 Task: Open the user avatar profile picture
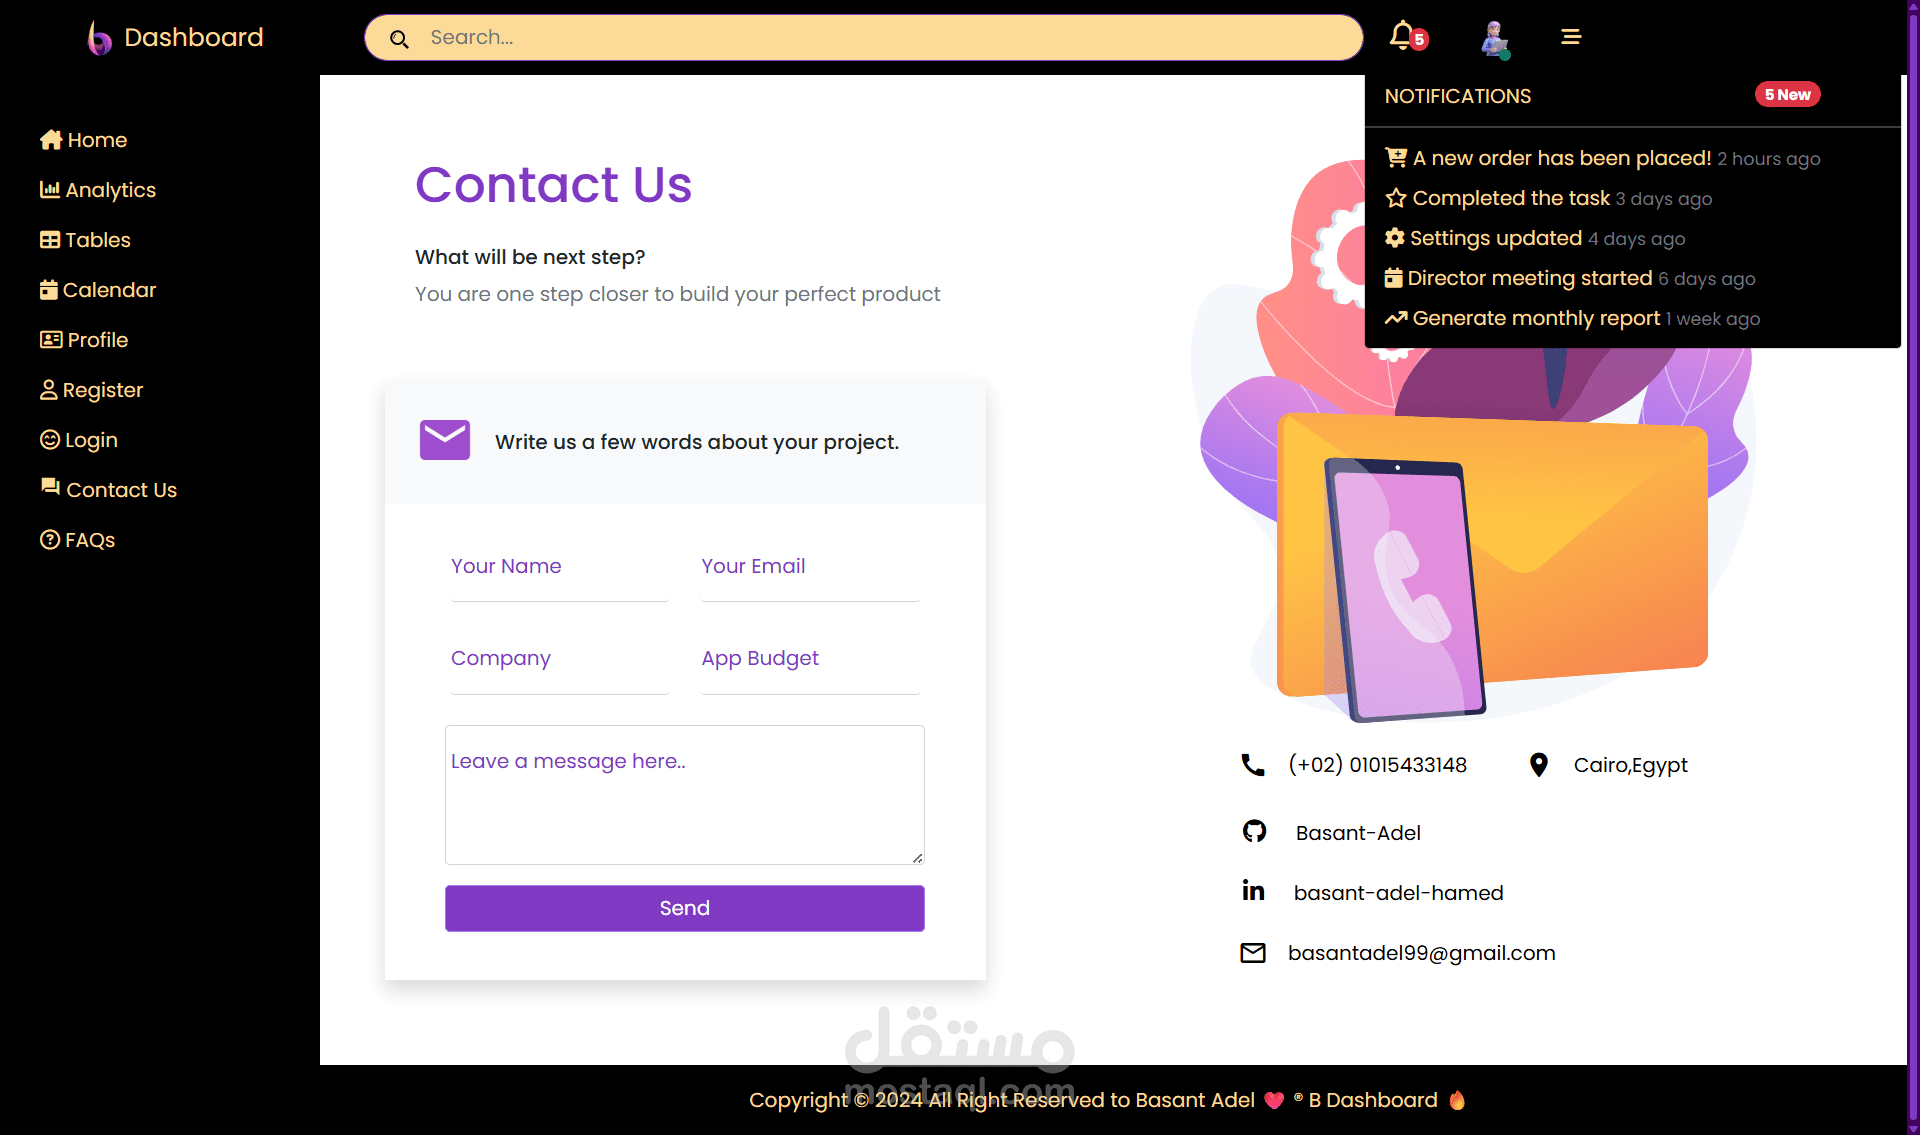pos(1494,37)
